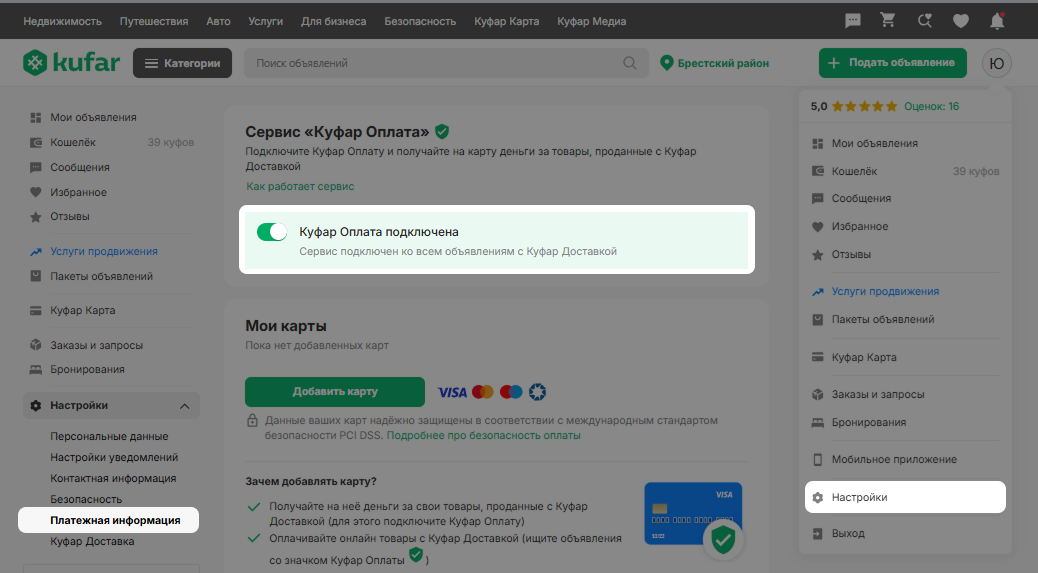The height and width of the screenshot is (573, 1038).
Task: Collapse the Настройки section in left sidebar
Action: click(x=185, y=406)
